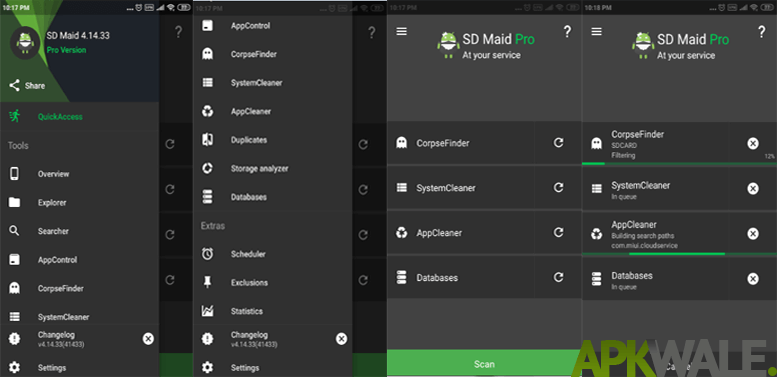The image size is (777, 377).
Task: Tap the CorpseFinder ghost icon in the Extras drawer
Action: click(207, 54)
